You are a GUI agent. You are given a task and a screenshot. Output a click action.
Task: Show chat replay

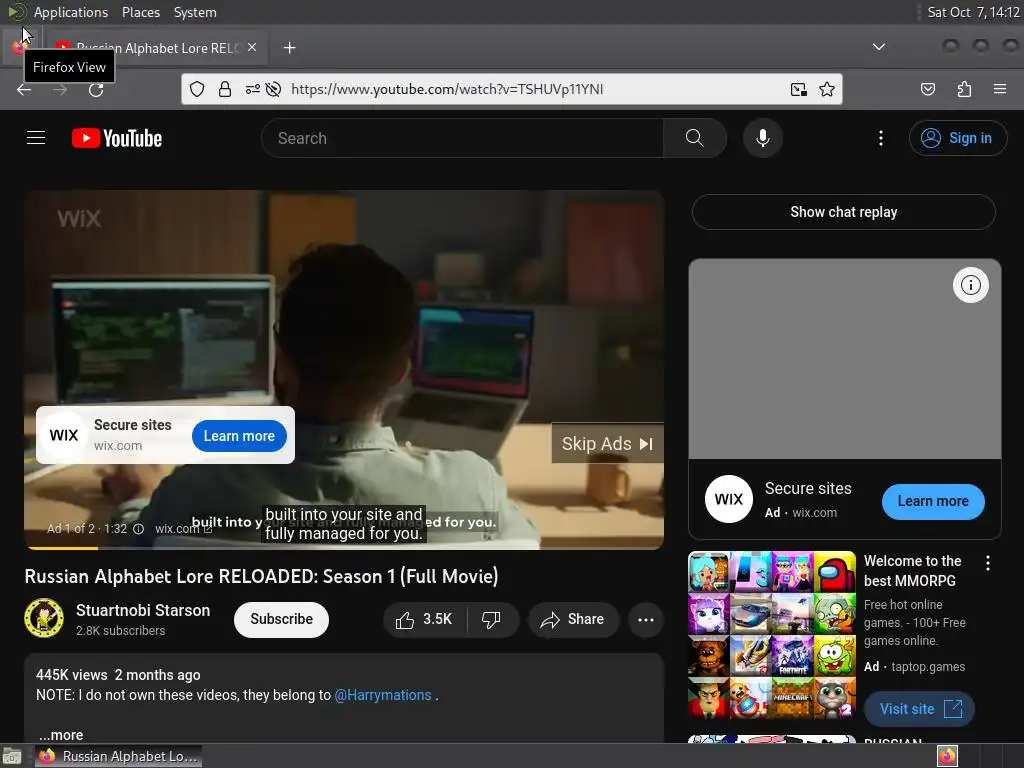(844, 212)
